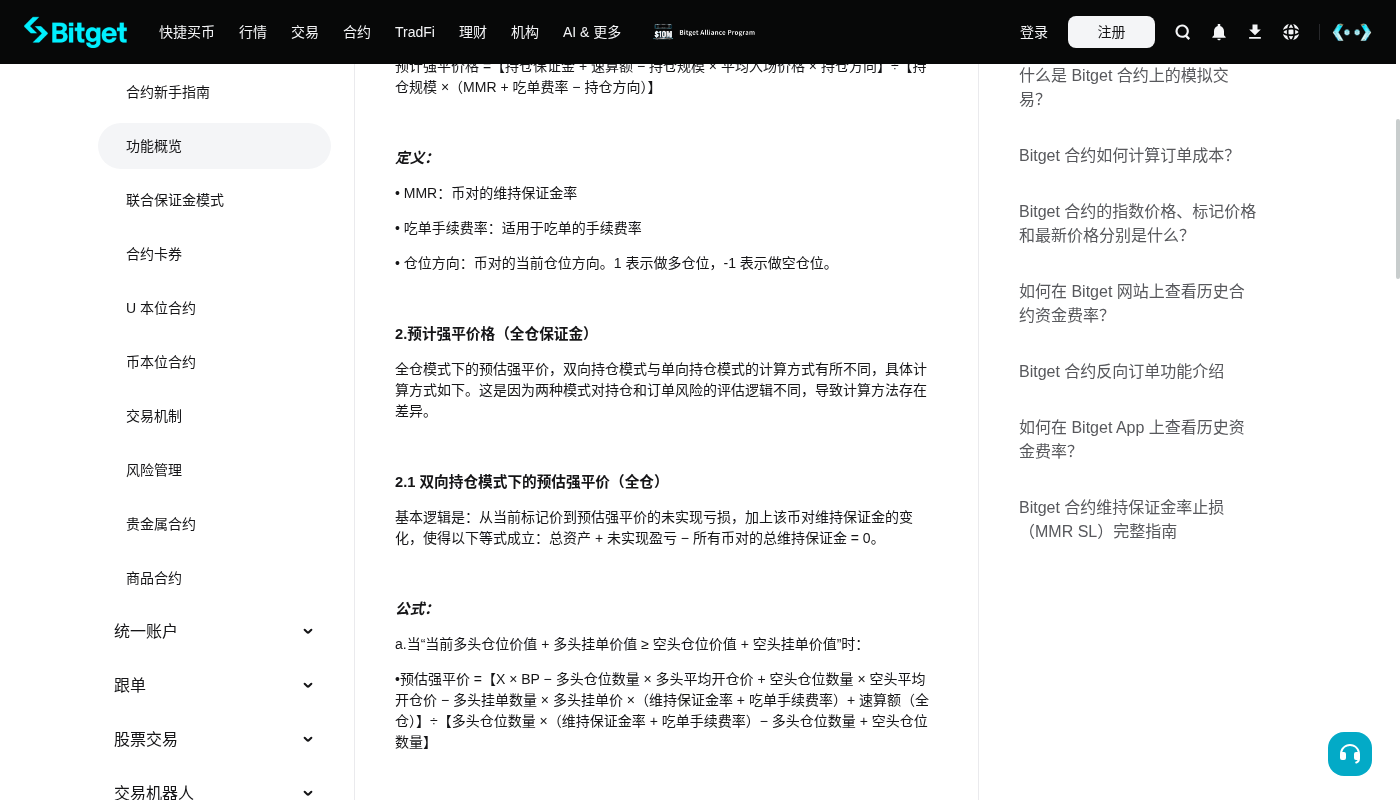Open the search magnifier icon
1400x800 pixels.
[x=1183, y=32]
